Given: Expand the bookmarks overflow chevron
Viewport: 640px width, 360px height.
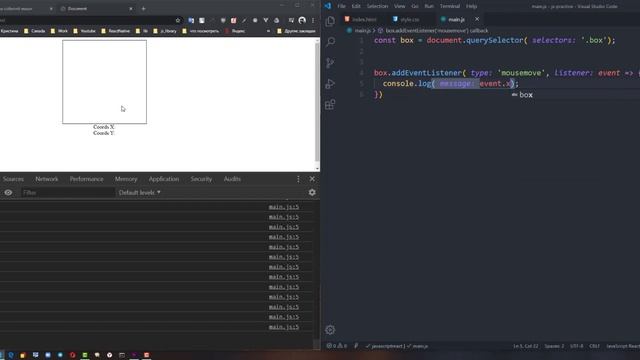Looking at the screenshot, I should (268, 31).
